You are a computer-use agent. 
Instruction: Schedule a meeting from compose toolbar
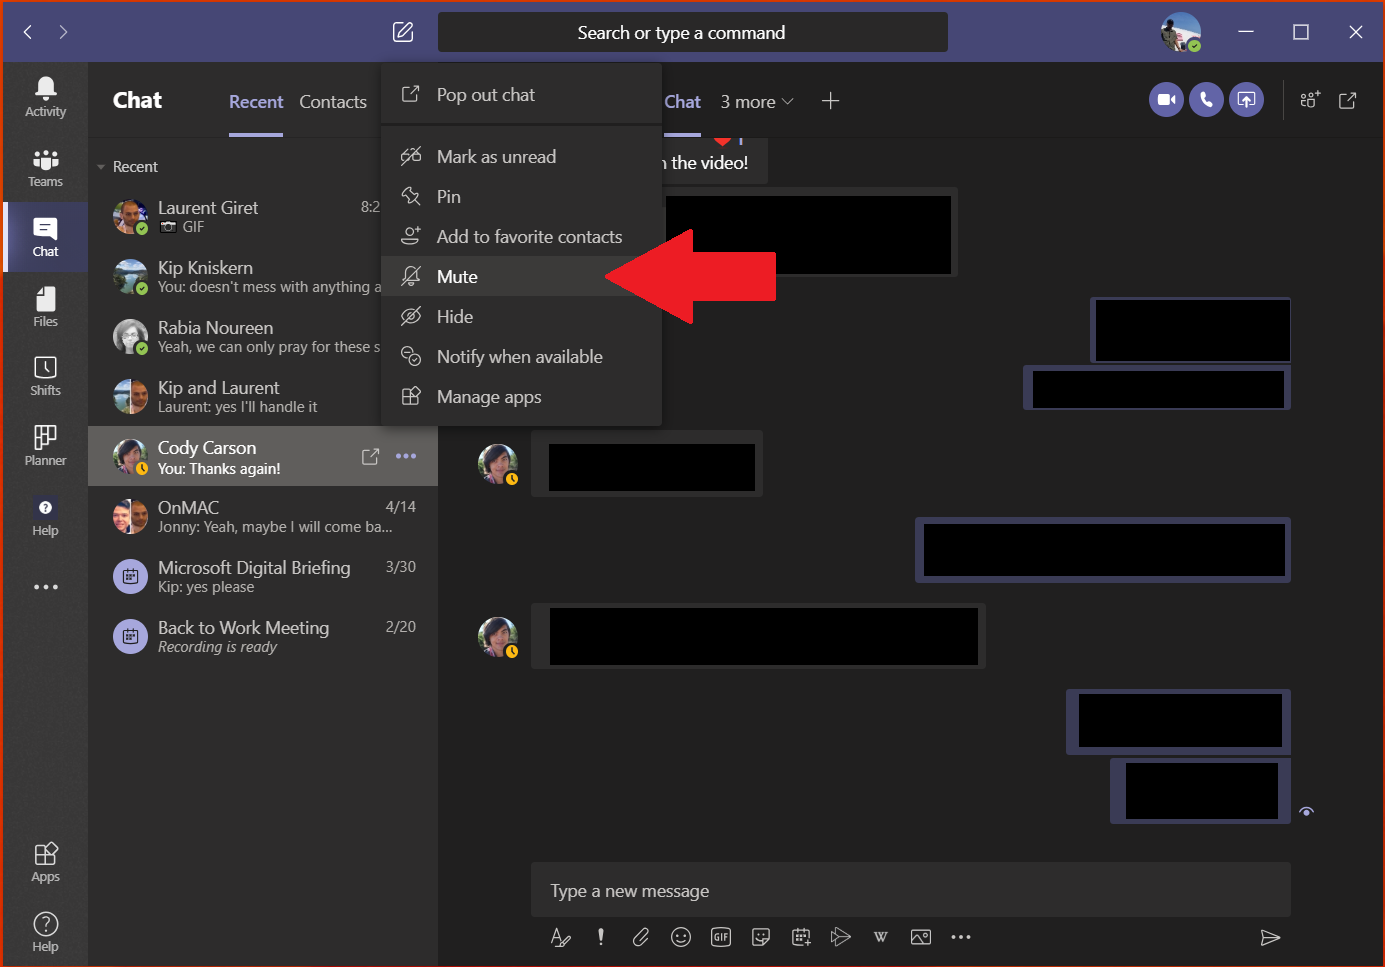801,937
